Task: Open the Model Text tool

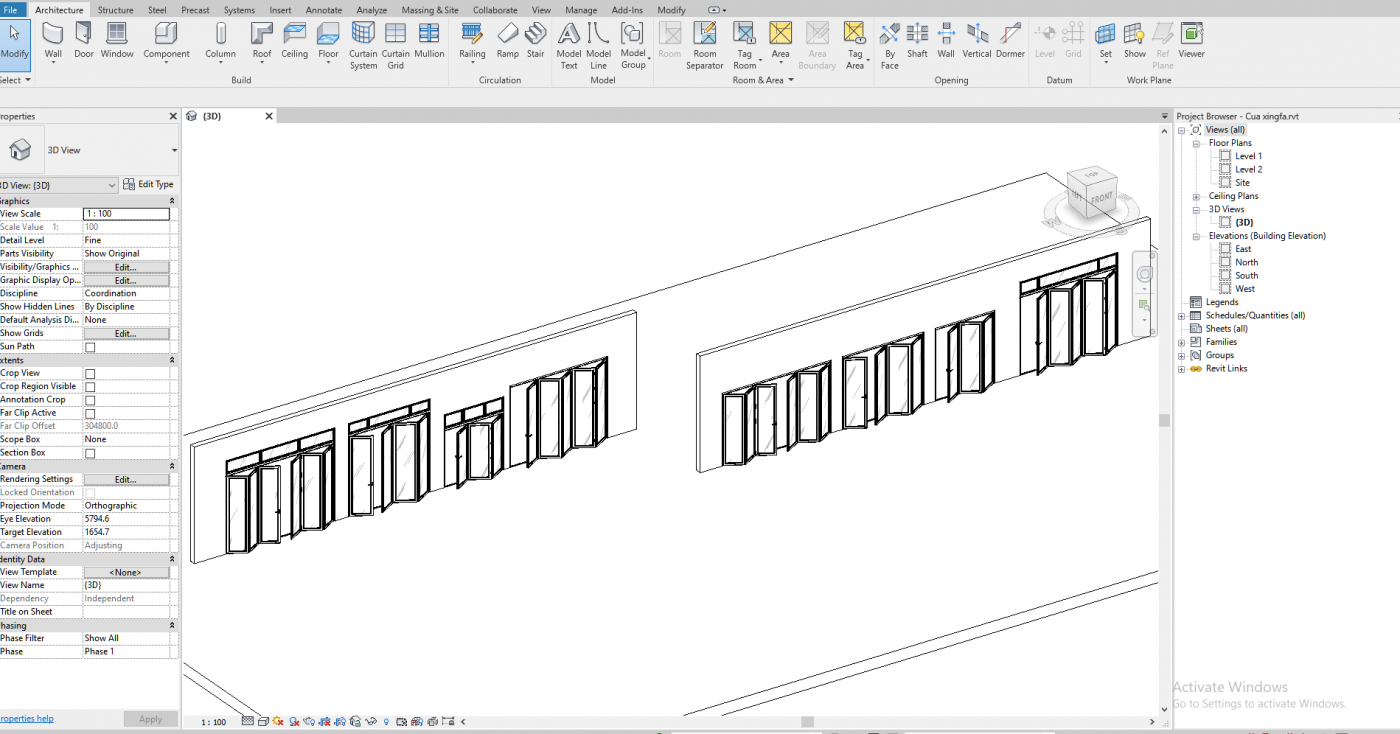Action: tap(568, 44)
